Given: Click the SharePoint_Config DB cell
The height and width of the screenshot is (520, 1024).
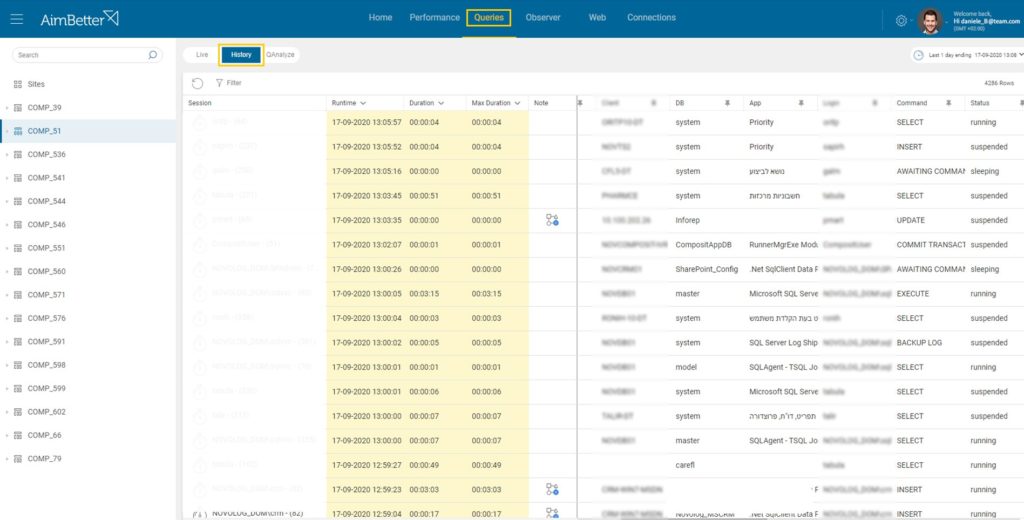Looking at the screenshot, I should click(x=708, y=269).
